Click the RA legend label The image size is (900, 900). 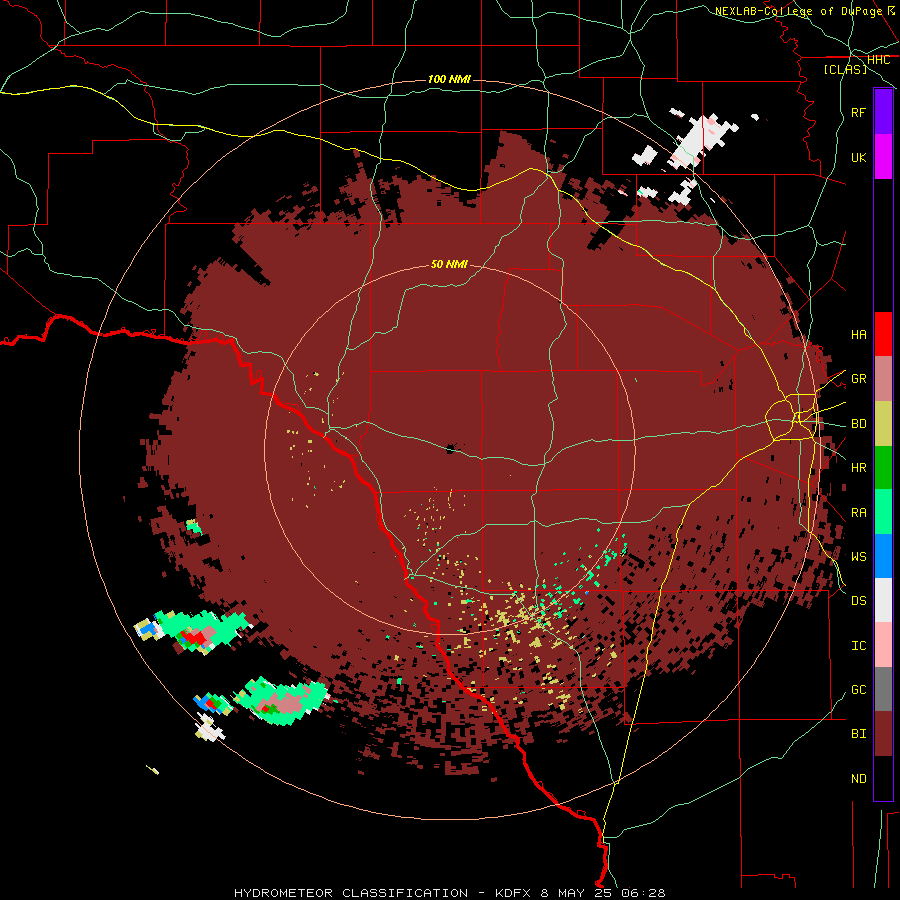[859, 512]
